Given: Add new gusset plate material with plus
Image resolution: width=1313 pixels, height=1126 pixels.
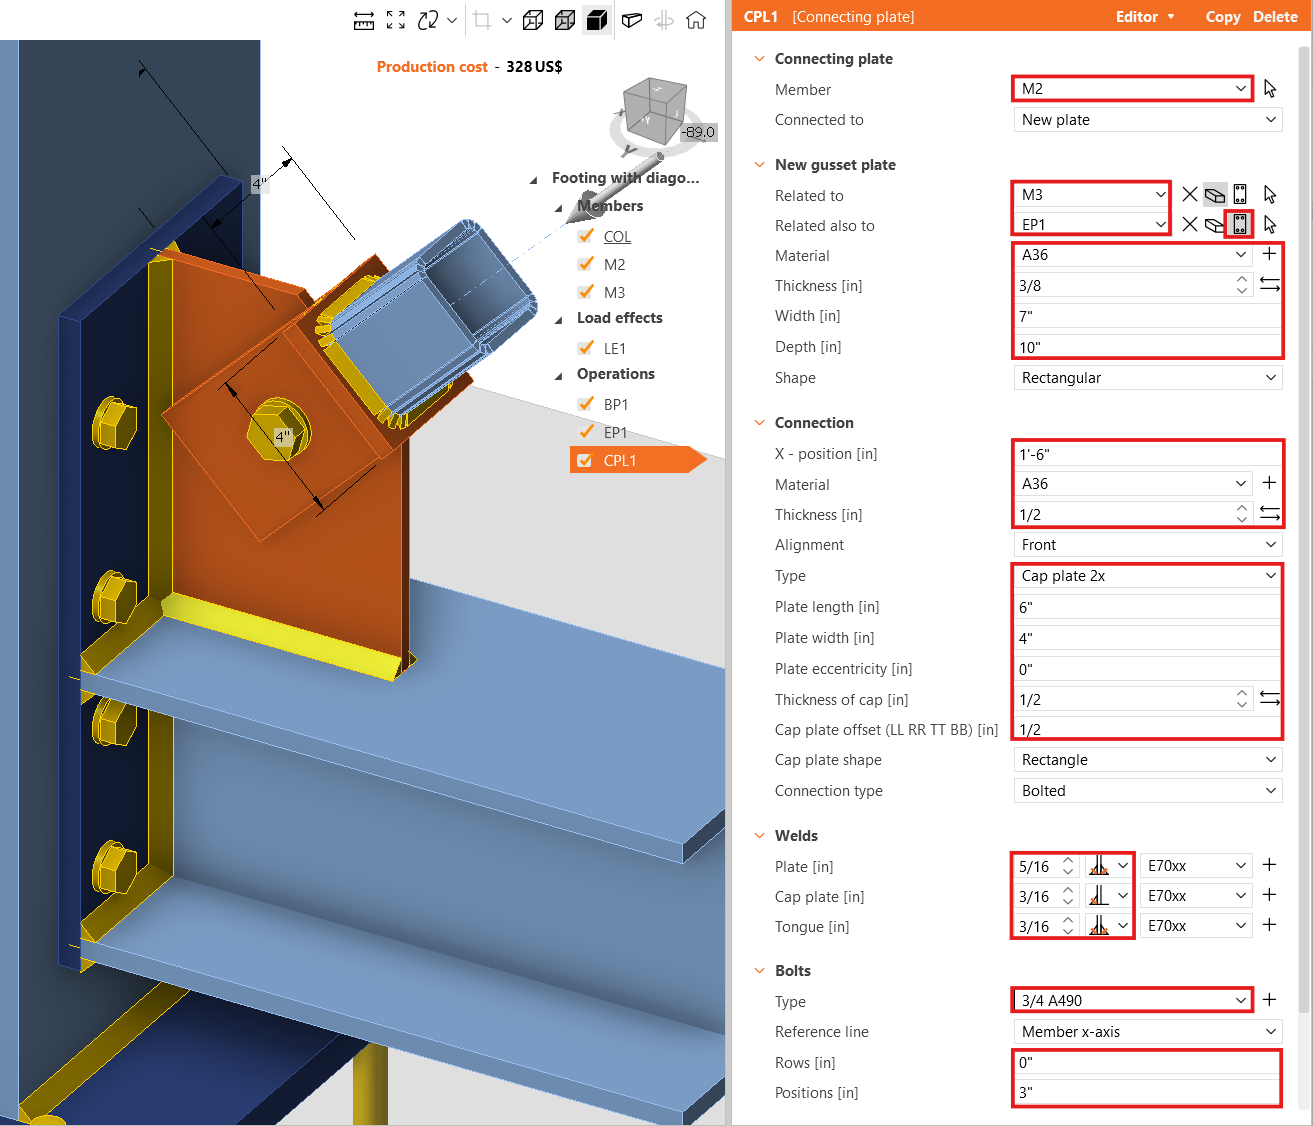Looking at the screenshot, I should point(1270,254).
